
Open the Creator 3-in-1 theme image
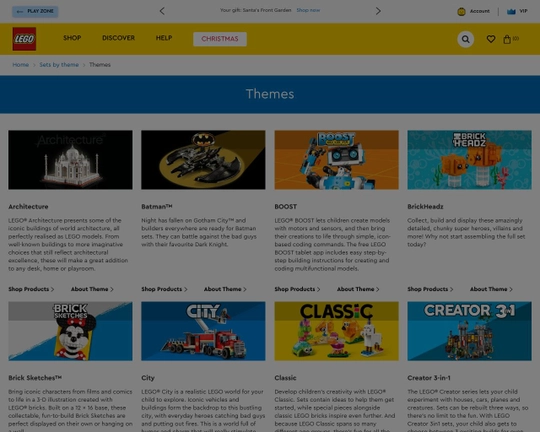tap(469, 331)
